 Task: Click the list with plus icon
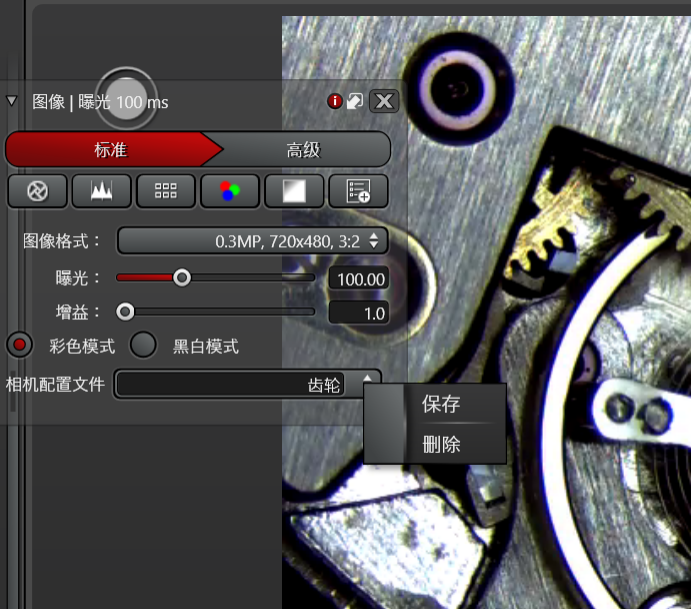[x=358, y=191]
